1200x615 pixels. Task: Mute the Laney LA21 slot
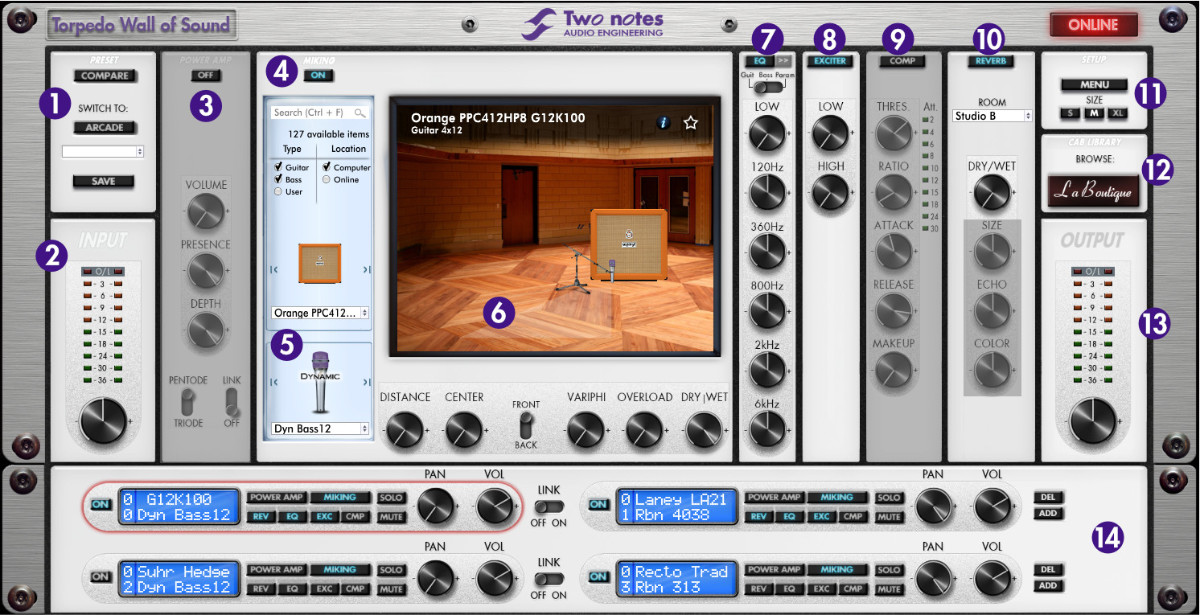tap(888, 517)
